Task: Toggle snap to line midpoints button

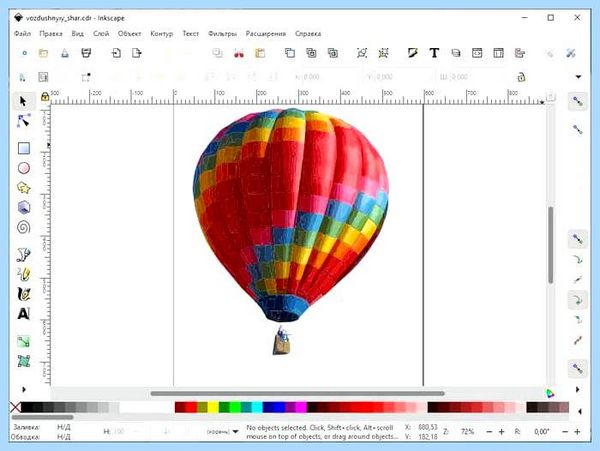Action: [577, 340]
